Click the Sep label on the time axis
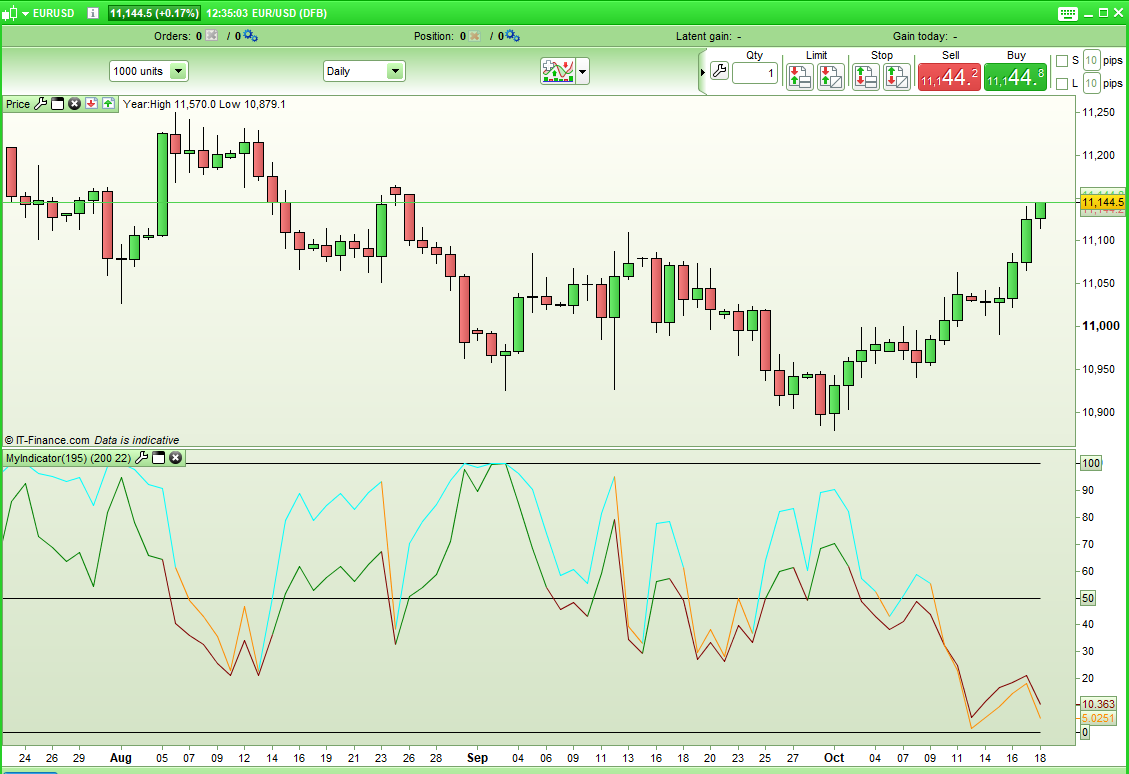Screen dimensions: 1129x774 coord(477,757)
